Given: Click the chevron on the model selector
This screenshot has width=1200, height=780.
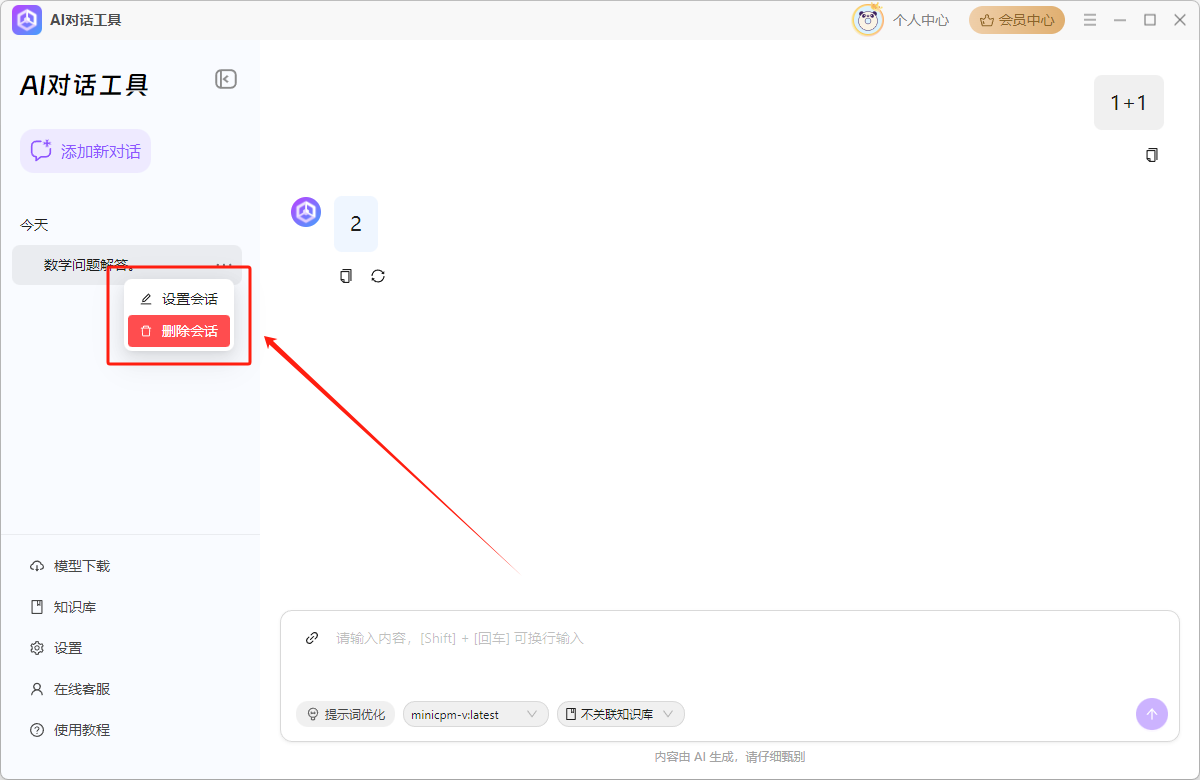Looking at the screenshot, I should (532, 714).
